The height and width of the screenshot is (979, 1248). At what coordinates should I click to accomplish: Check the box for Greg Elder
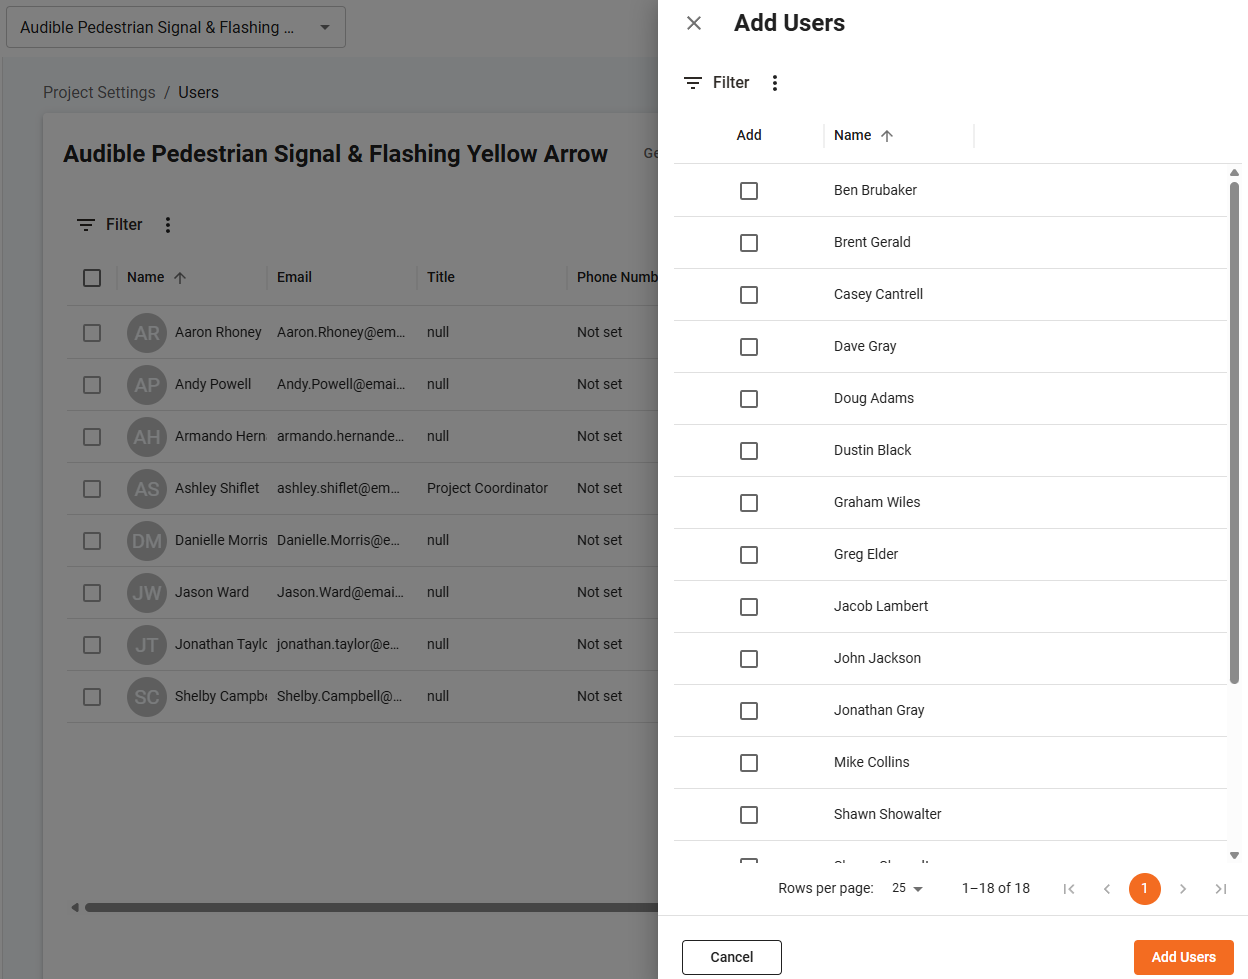coord(749,555)
